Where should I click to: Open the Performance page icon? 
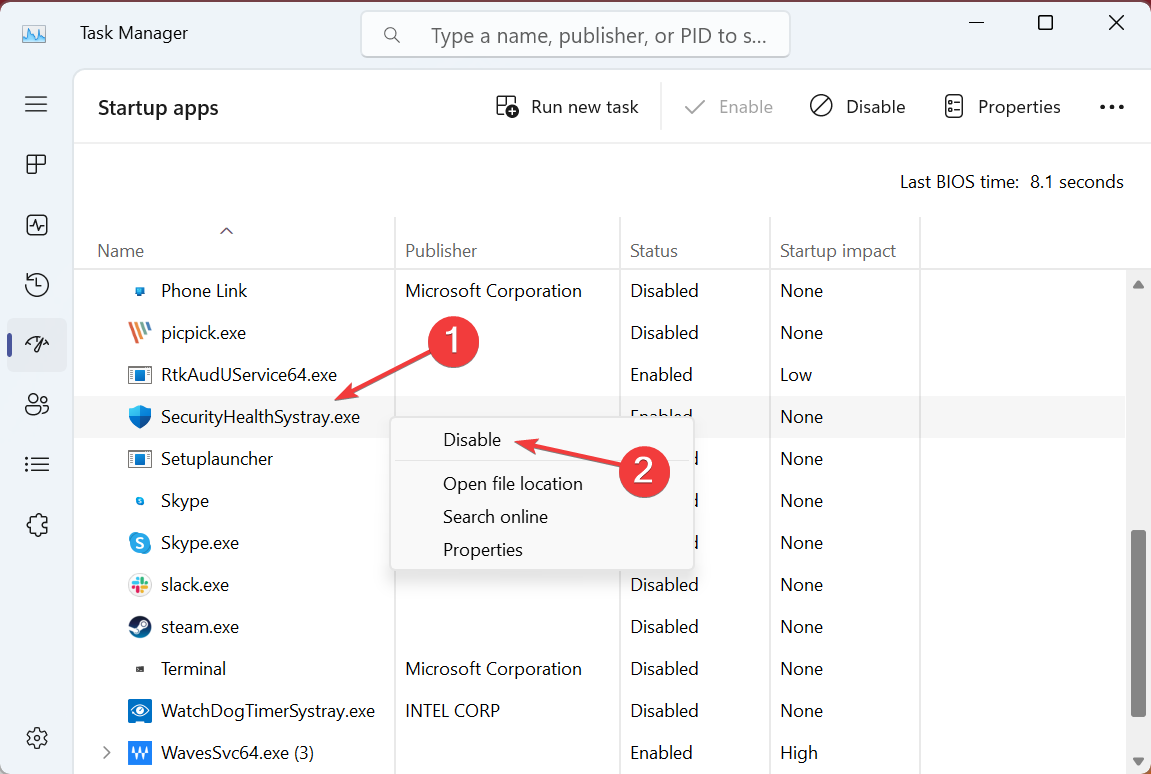click(36, 225)
